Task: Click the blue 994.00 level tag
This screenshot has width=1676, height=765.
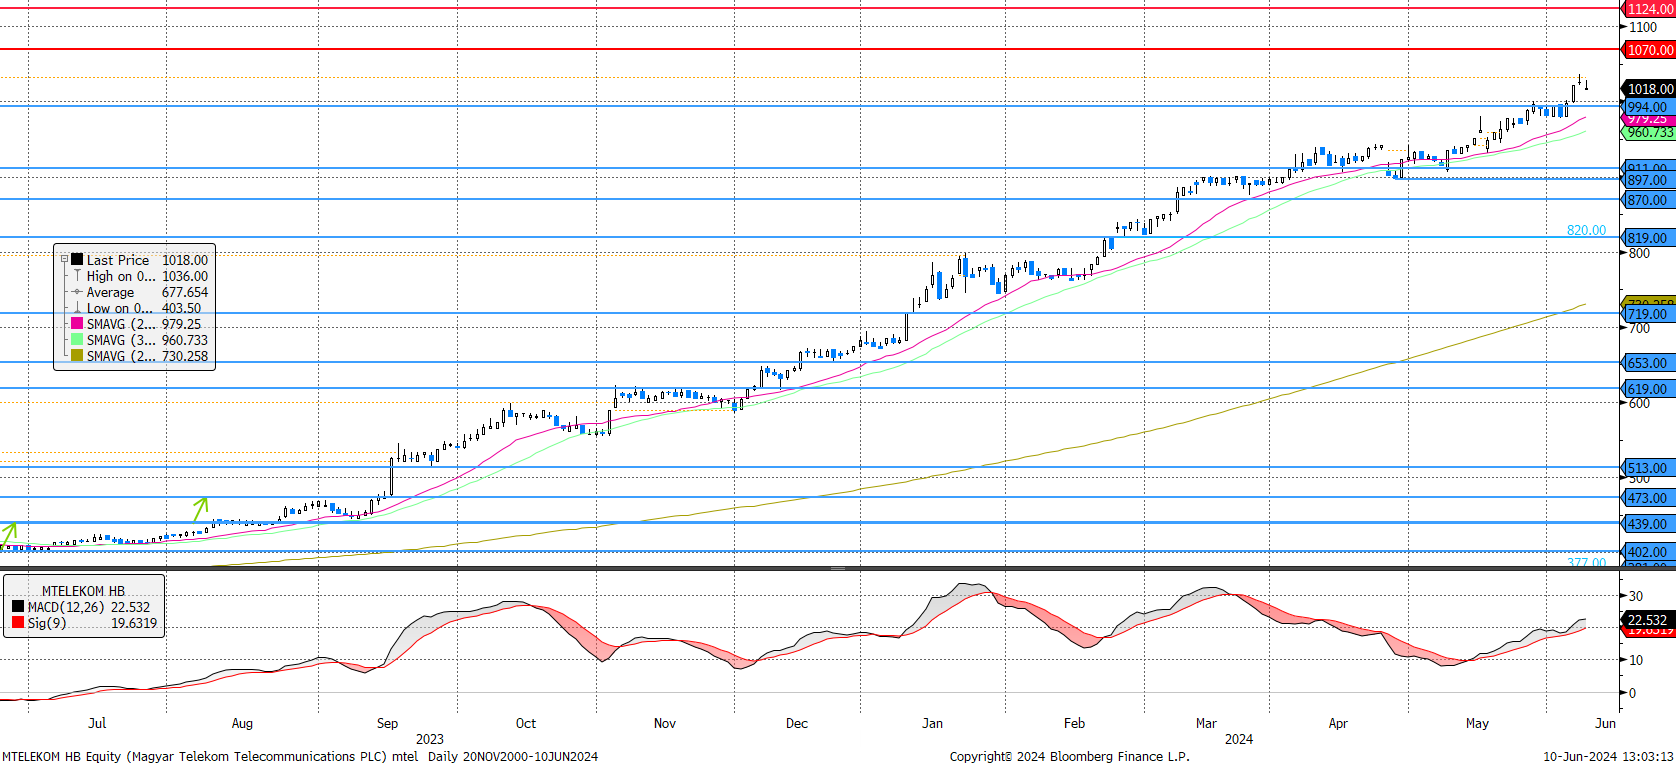Action: tap(1646, 107)
